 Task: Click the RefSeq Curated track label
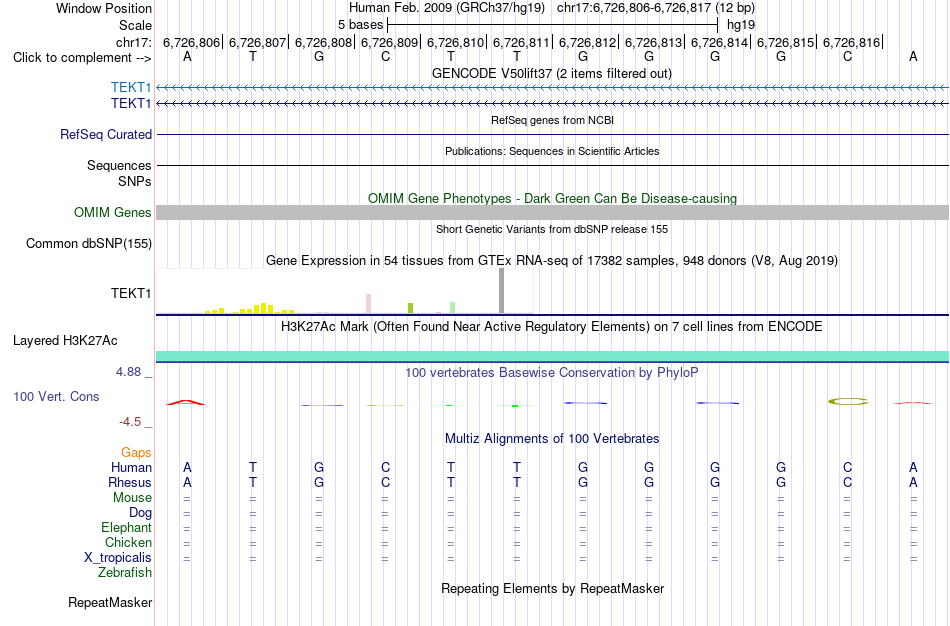(x=106, y=135)
